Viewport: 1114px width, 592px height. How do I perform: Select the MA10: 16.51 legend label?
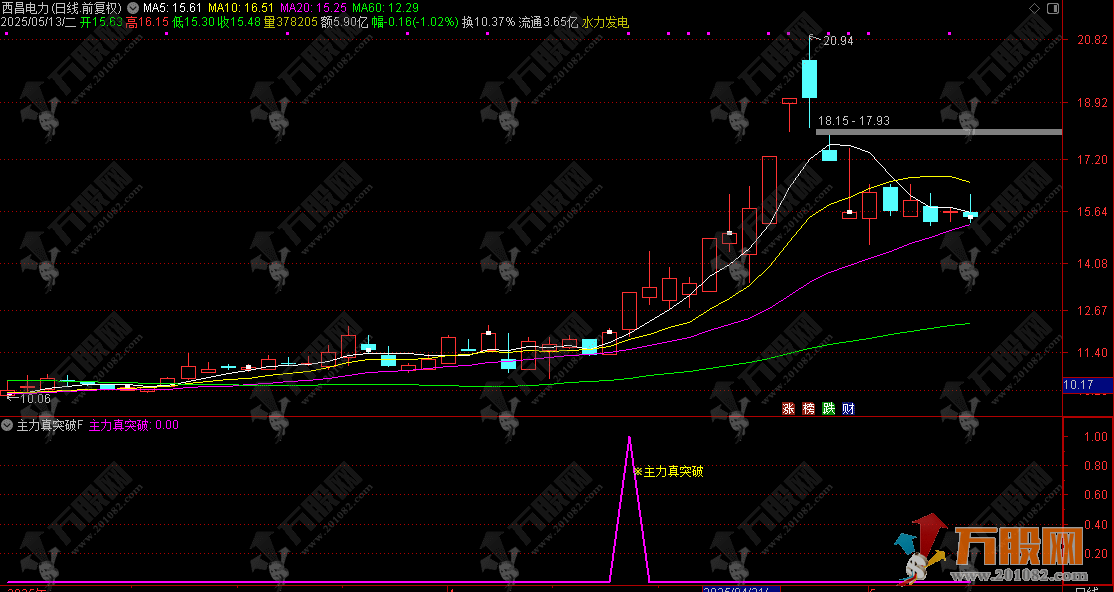point(241,9)
